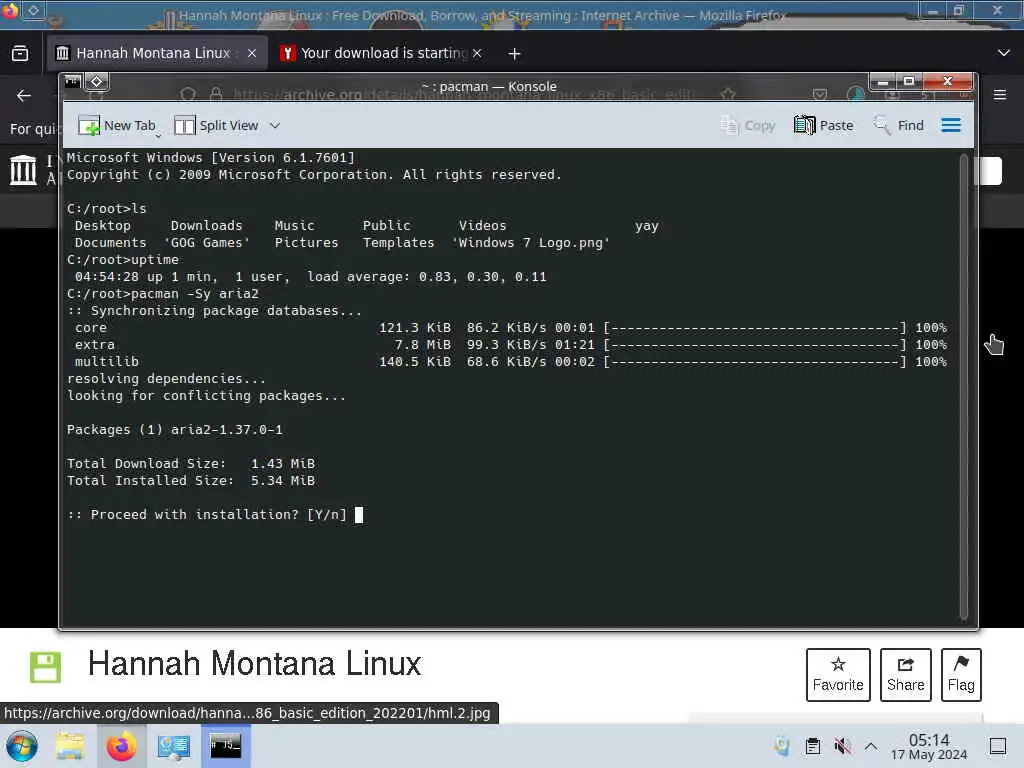Click the 'pacman -Sy aria2' command line
The width and height of the screenshot is (1024, 768).
coord(163,294)
